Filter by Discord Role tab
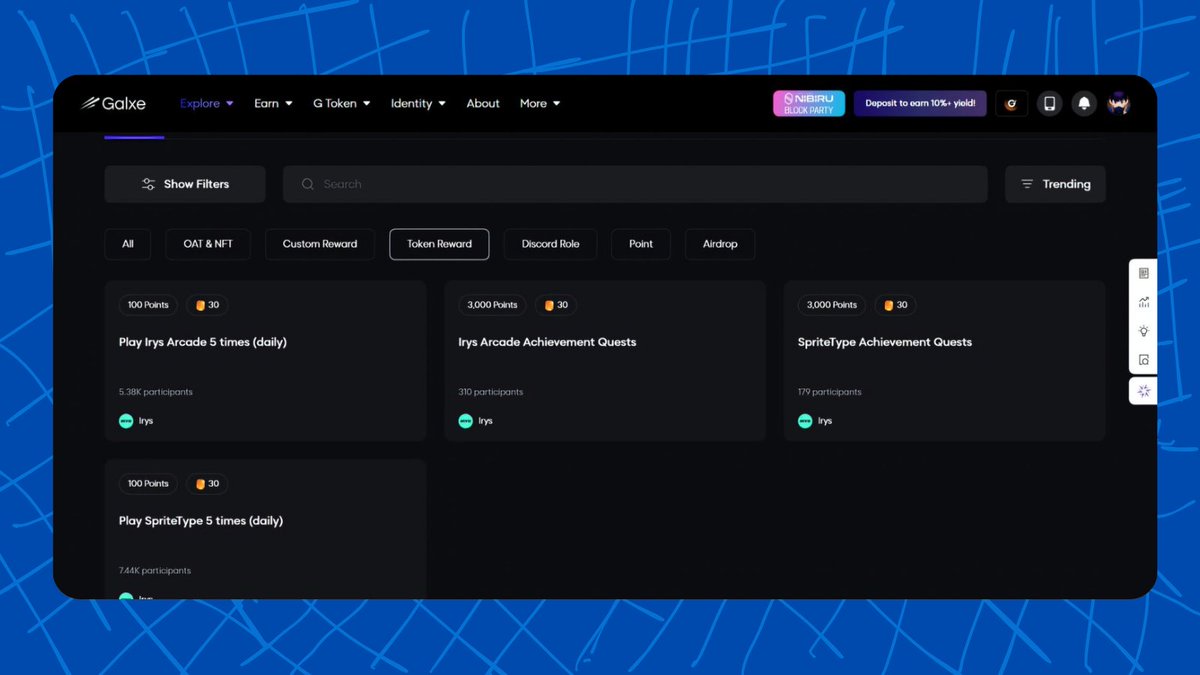Image resolution: width=1200 pixels, height=675 pixels. click(550, 244)
